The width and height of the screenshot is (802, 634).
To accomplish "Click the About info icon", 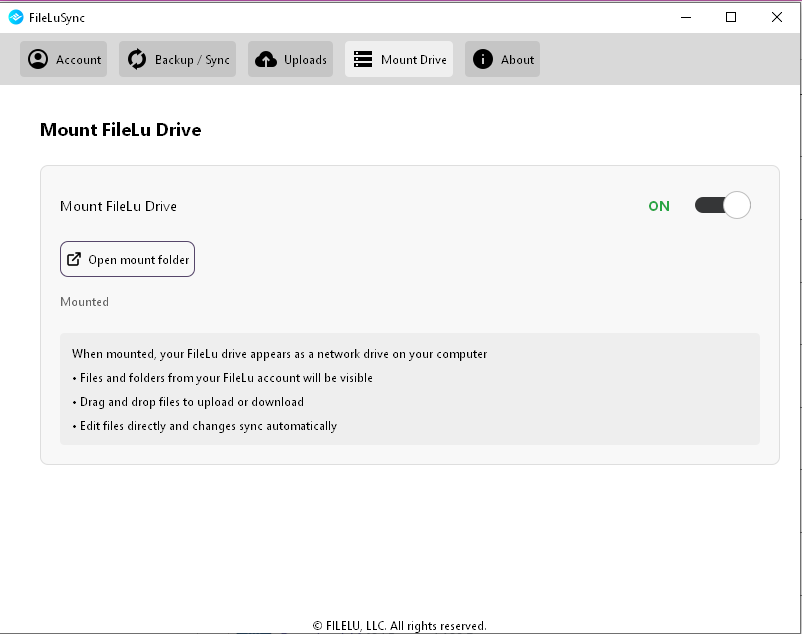I will click(483, 59).
